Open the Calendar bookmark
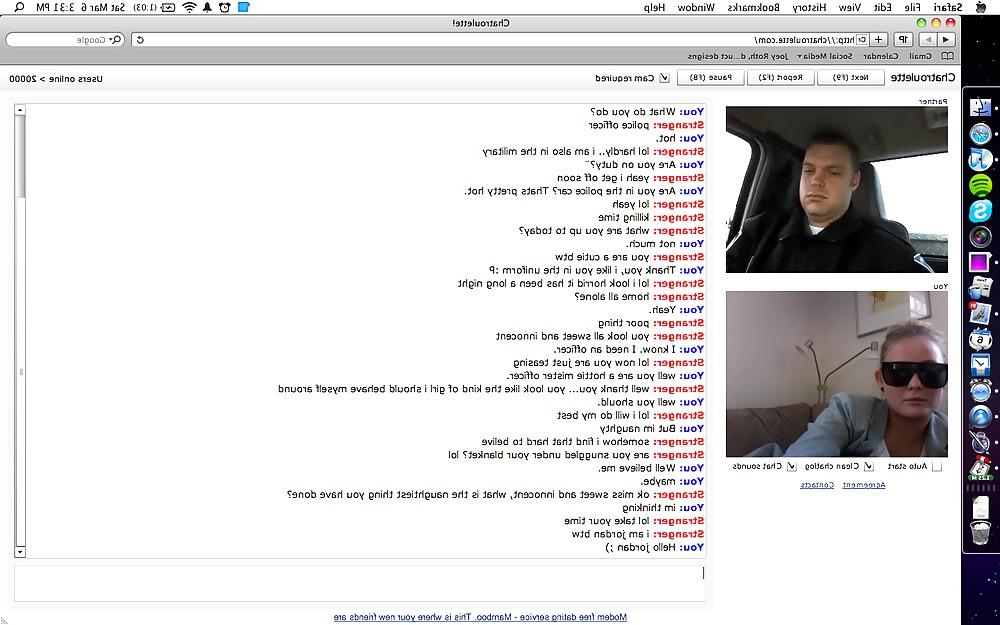Screen dimensions: 1000x625 coord(881,56)
